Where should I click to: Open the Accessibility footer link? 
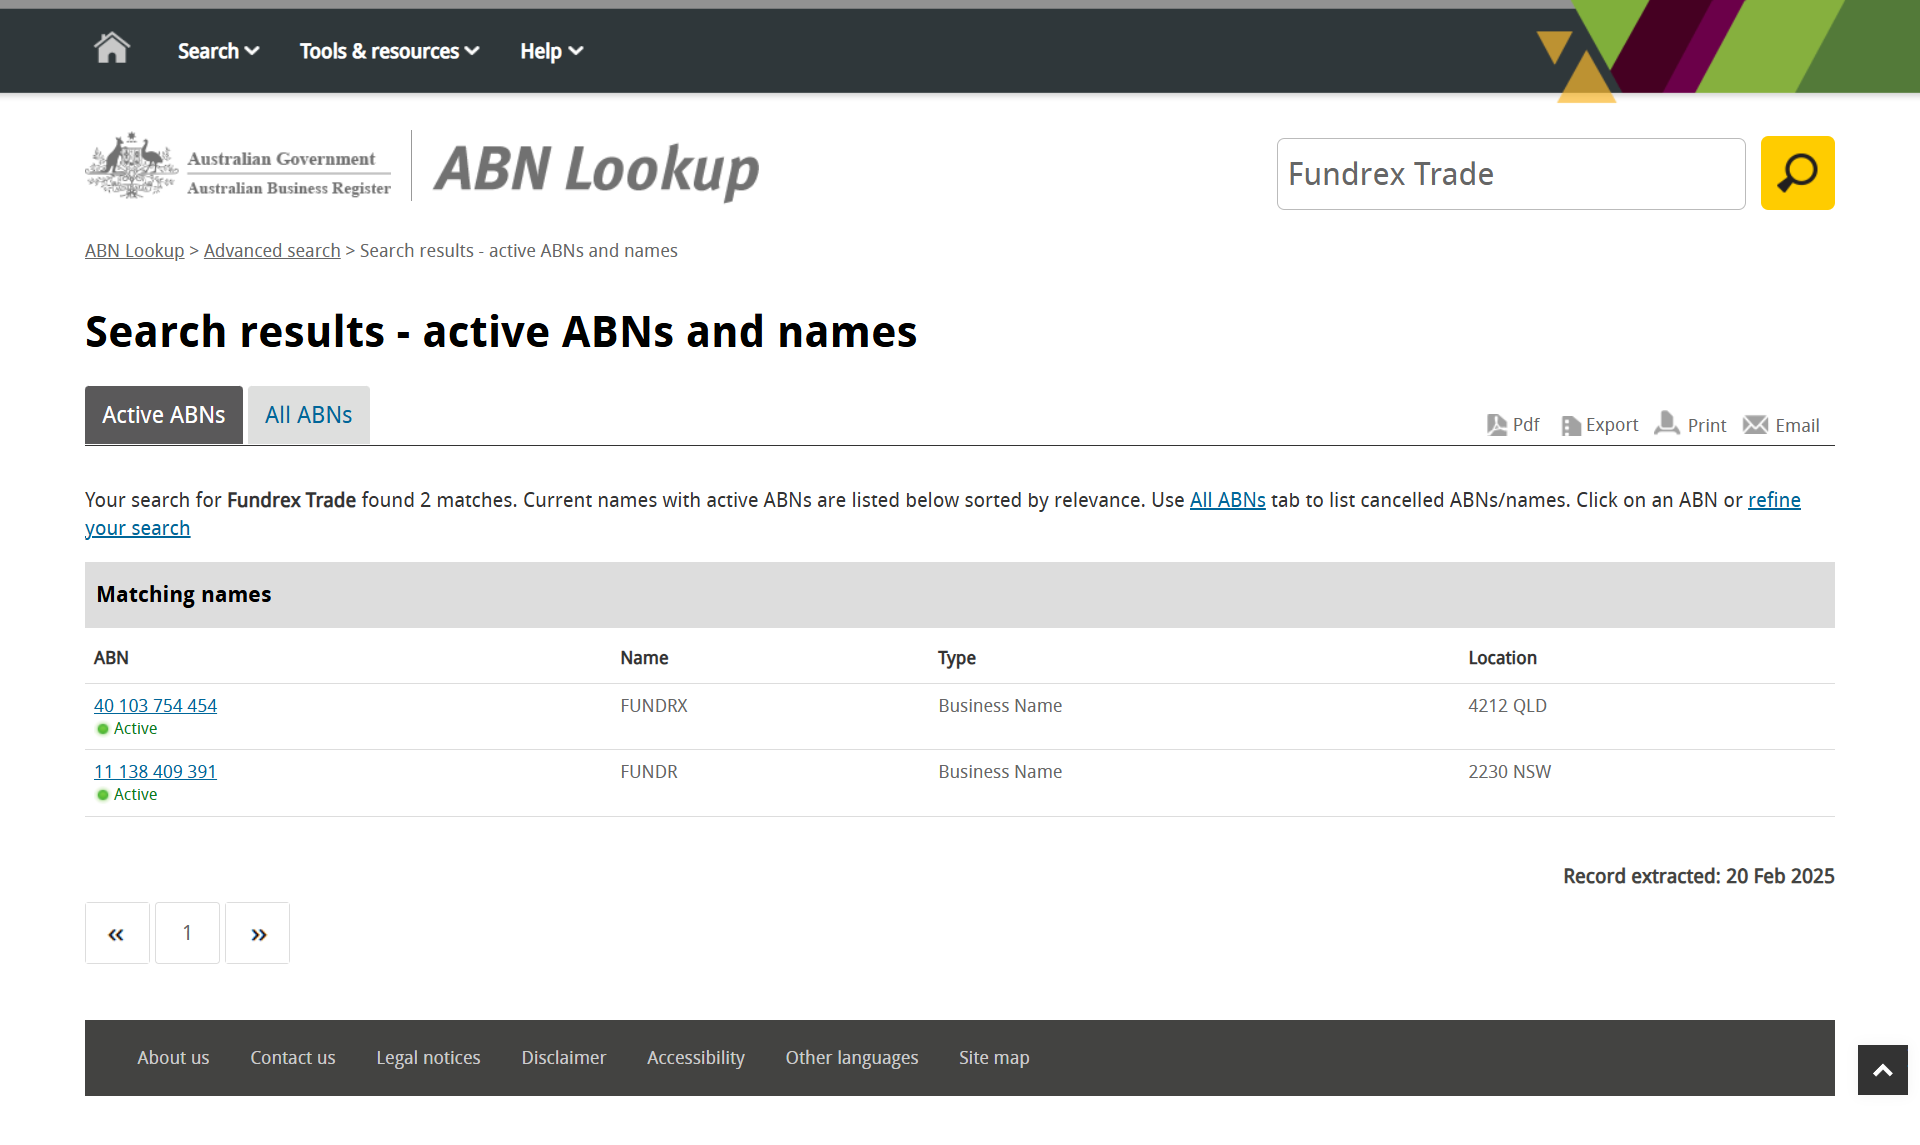click(696, 1058)
